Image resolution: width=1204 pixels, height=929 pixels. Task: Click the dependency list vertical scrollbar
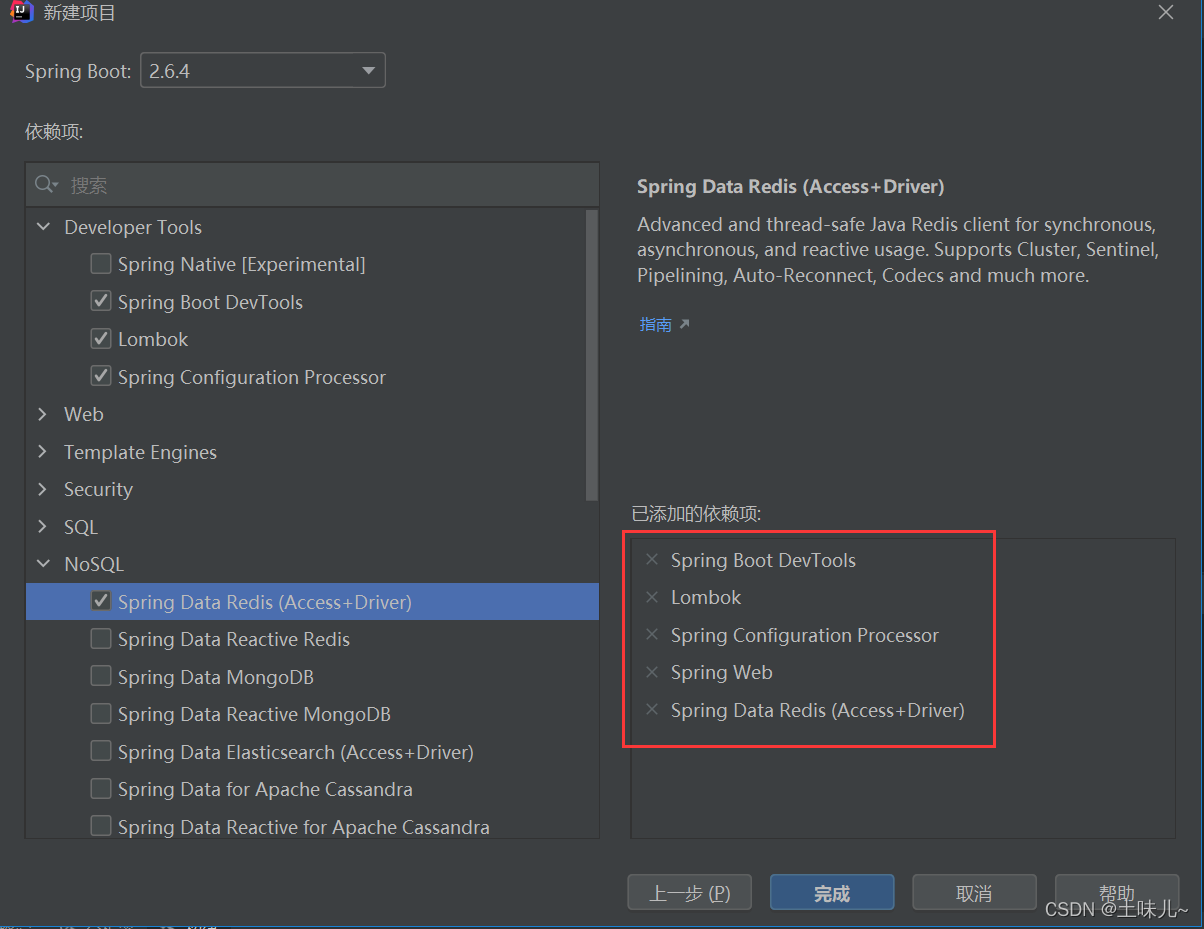[592, 355]
